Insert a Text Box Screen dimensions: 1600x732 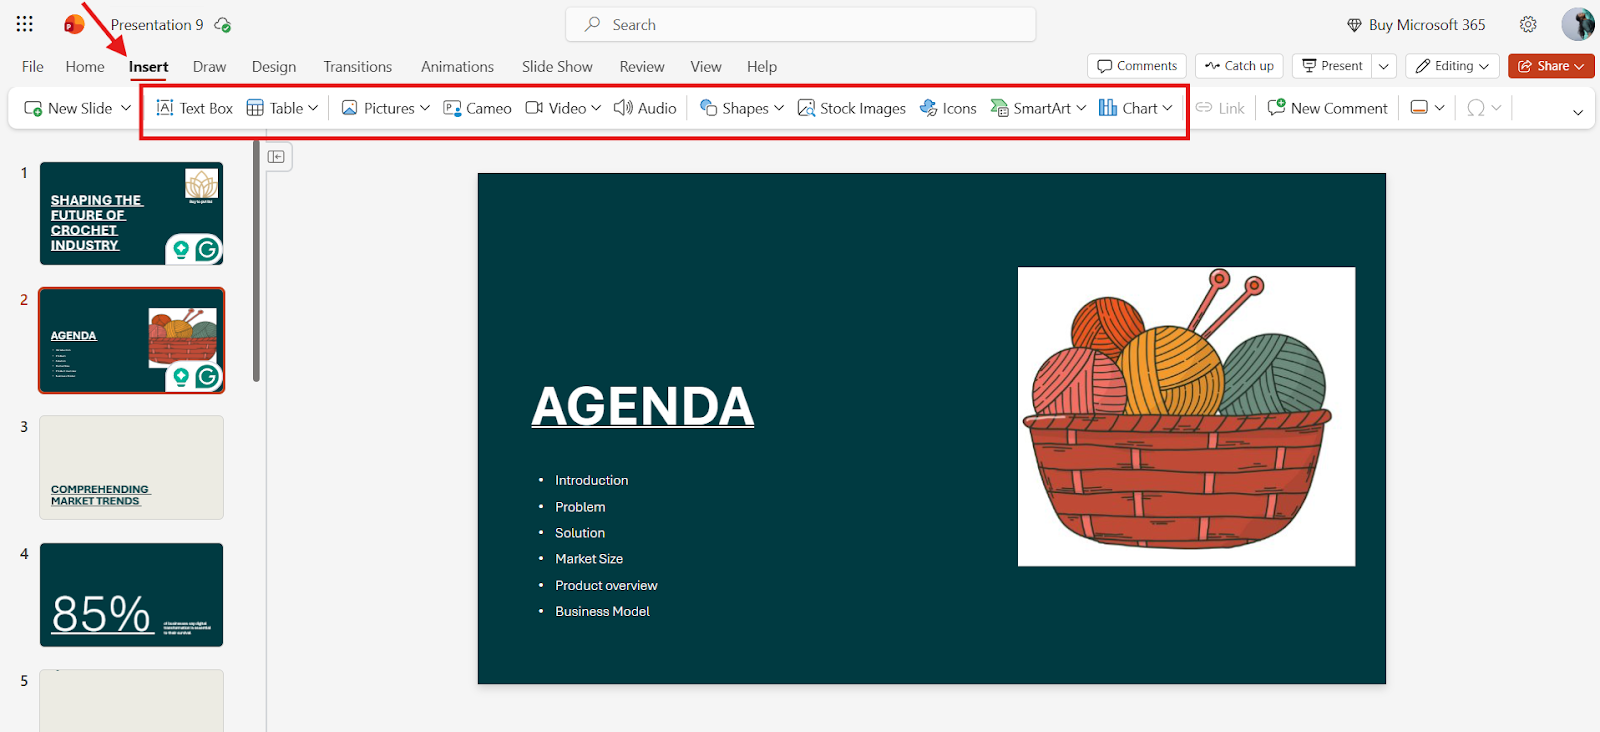tap(195, 108)
